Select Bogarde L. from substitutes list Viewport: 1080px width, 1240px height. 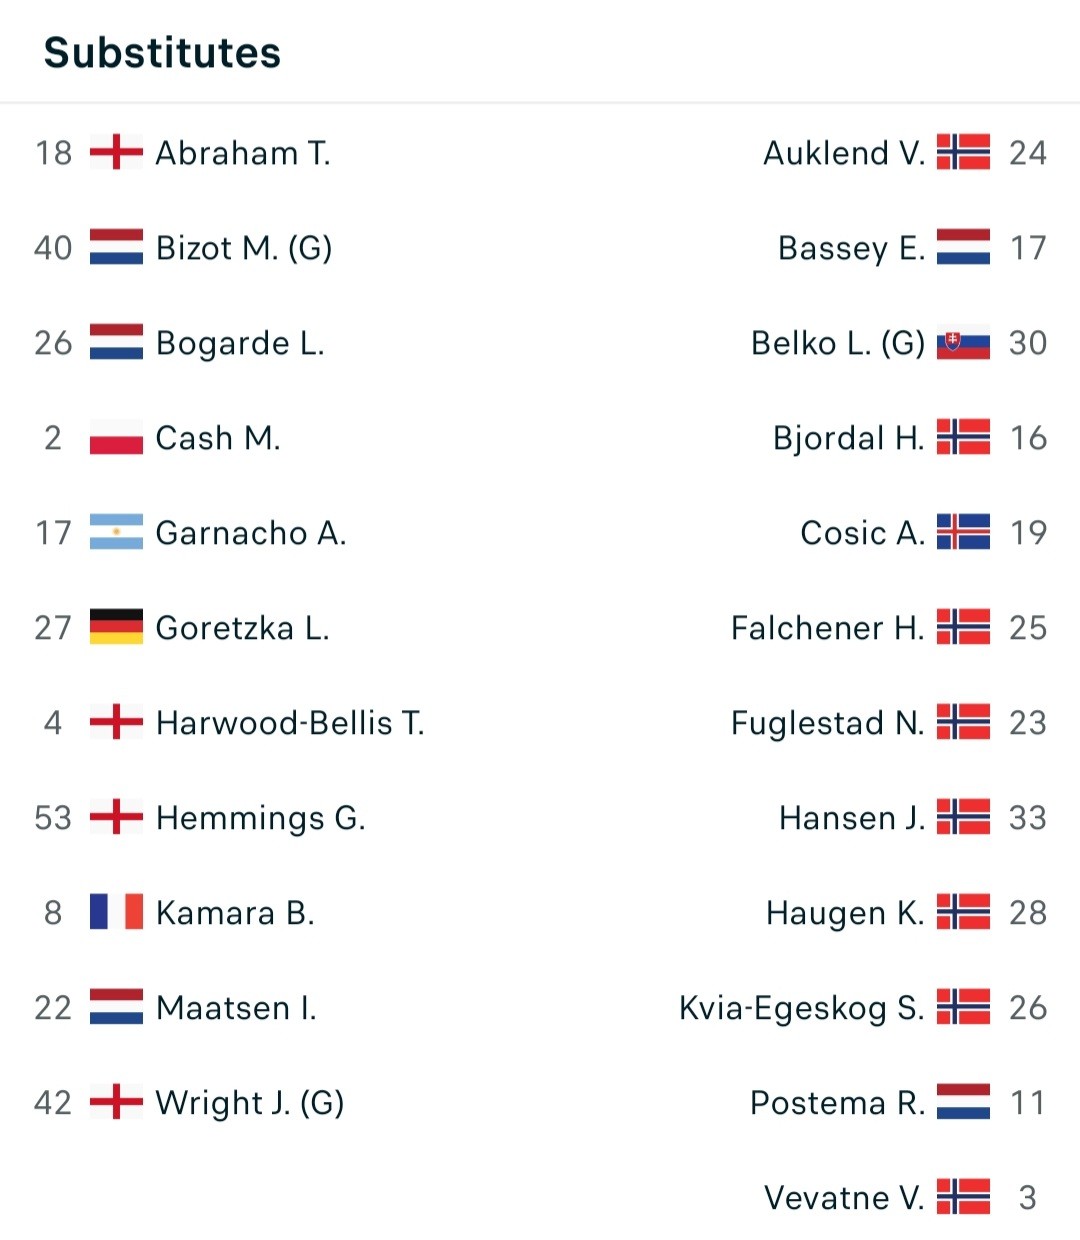(x=240, y=343)
